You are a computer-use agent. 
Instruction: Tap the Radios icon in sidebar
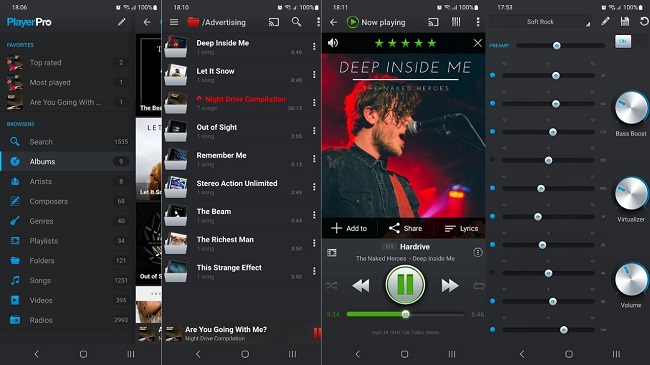15,320
